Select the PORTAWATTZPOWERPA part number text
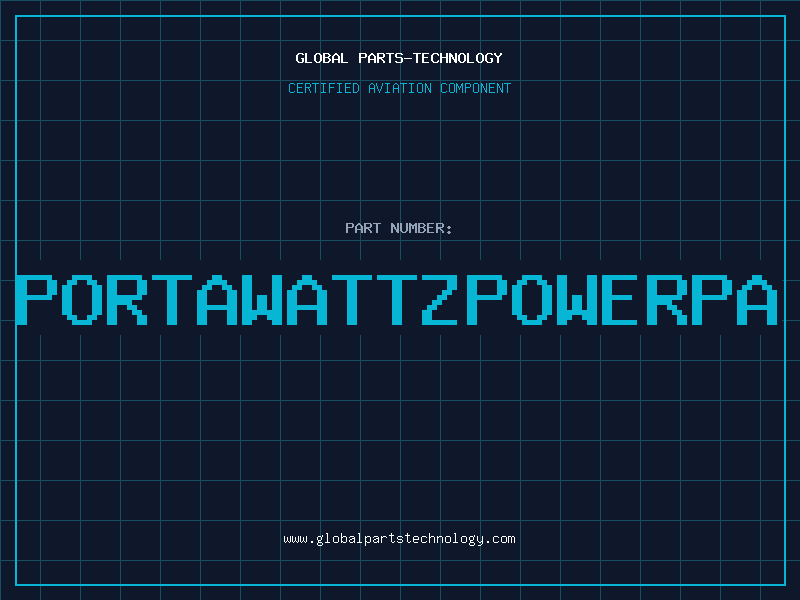This screenshot has height=600, width=800. click(399, 300)
